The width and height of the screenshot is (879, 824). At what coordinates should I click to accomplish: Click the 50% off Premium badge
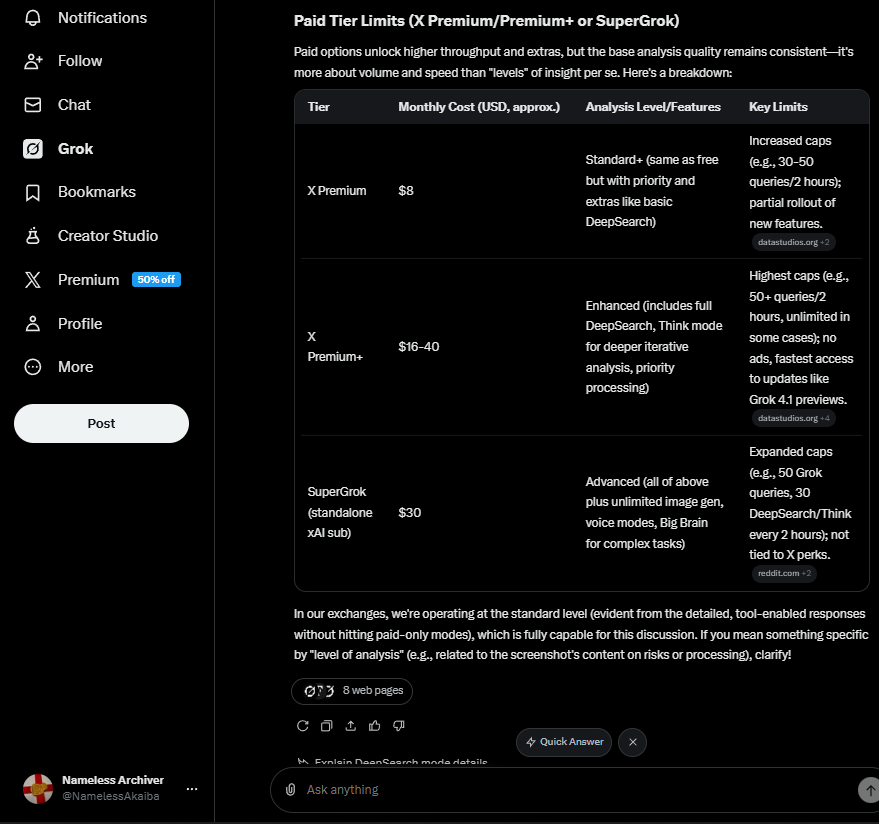pyautogui.click(x=156, y=280)
